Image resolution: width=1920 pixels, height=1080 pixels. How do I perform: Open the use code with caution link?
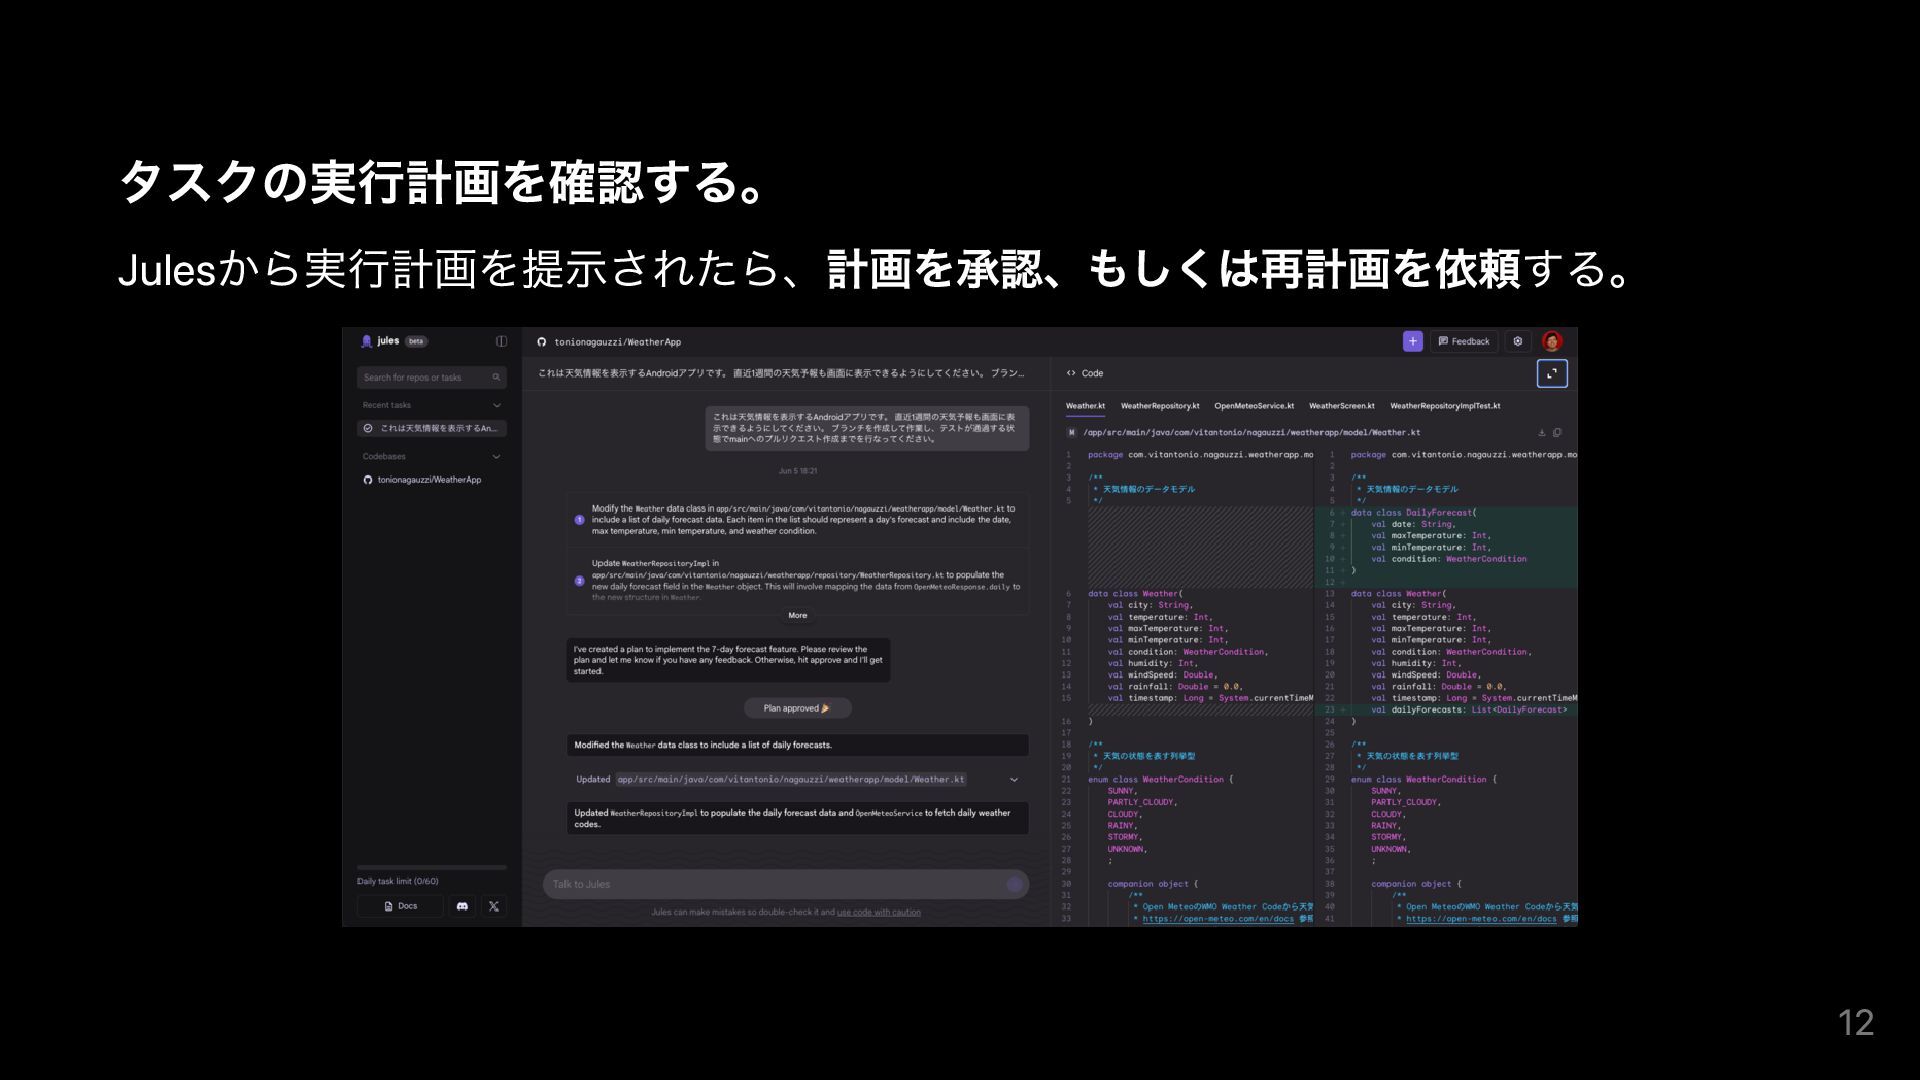[x=879, y=912]
